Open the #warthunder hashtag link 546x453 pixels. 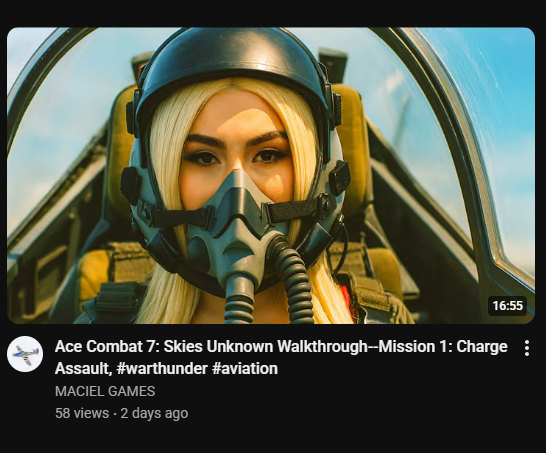pos(162,368)
